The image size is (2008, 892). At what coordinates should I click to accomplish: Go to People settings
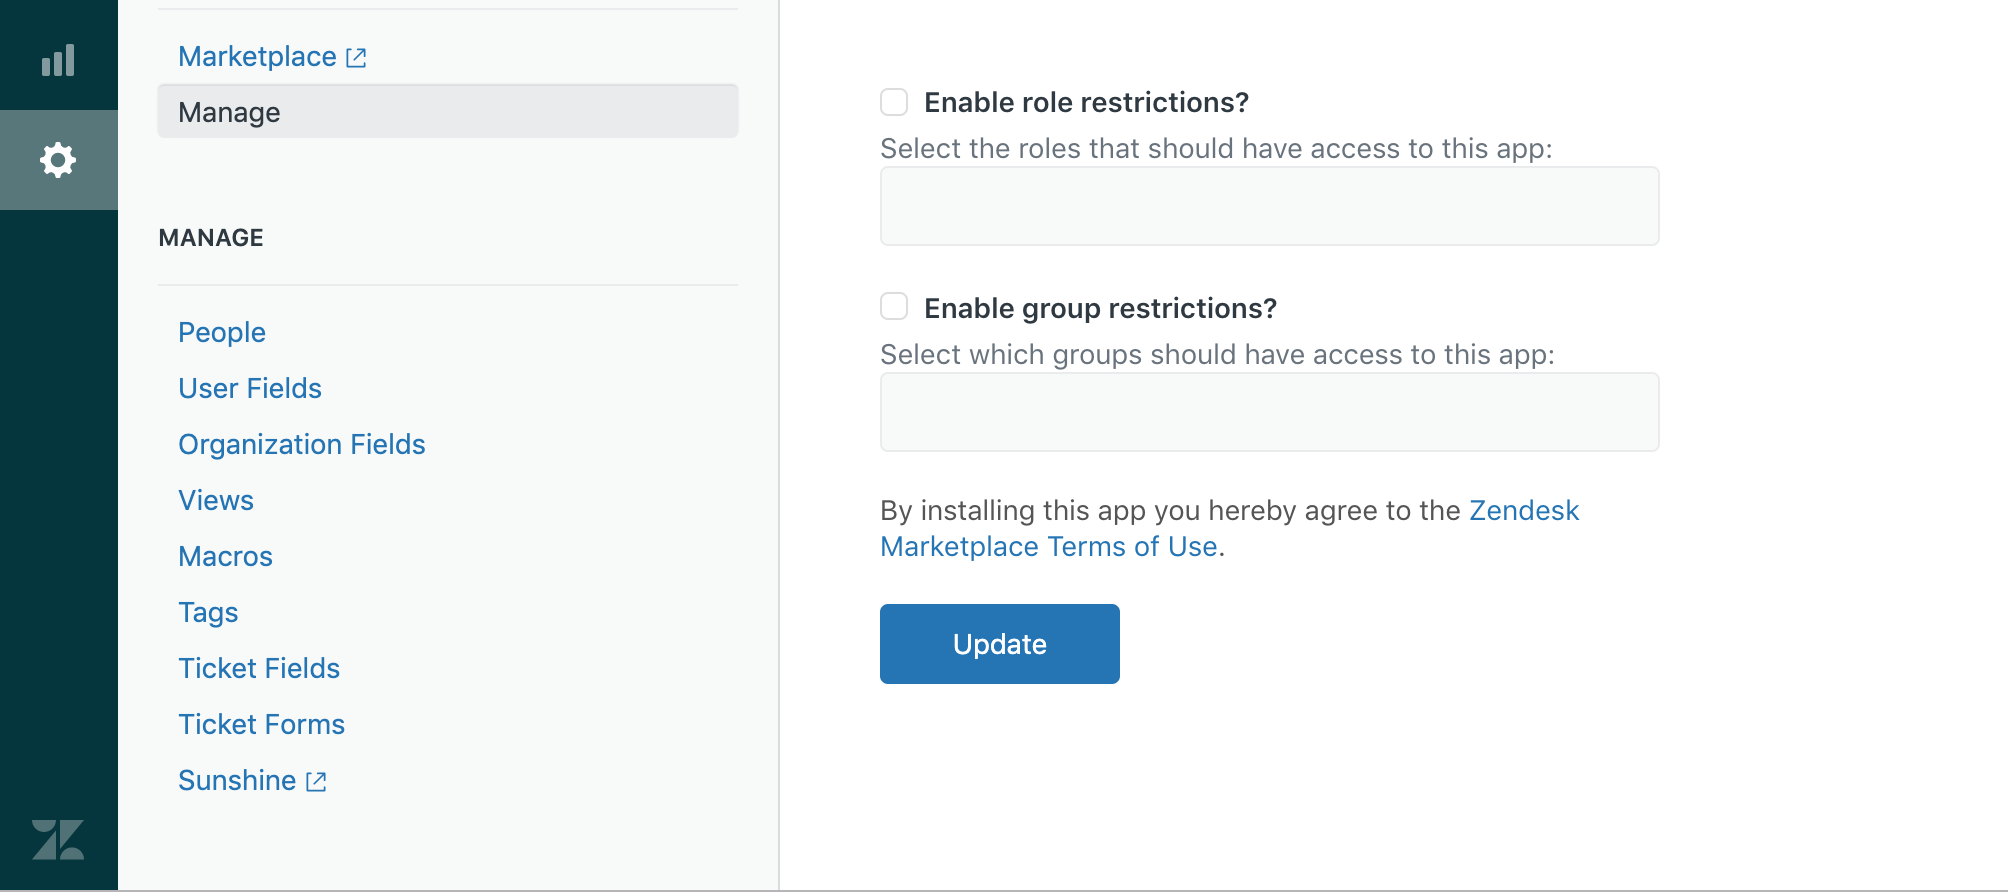222,333
